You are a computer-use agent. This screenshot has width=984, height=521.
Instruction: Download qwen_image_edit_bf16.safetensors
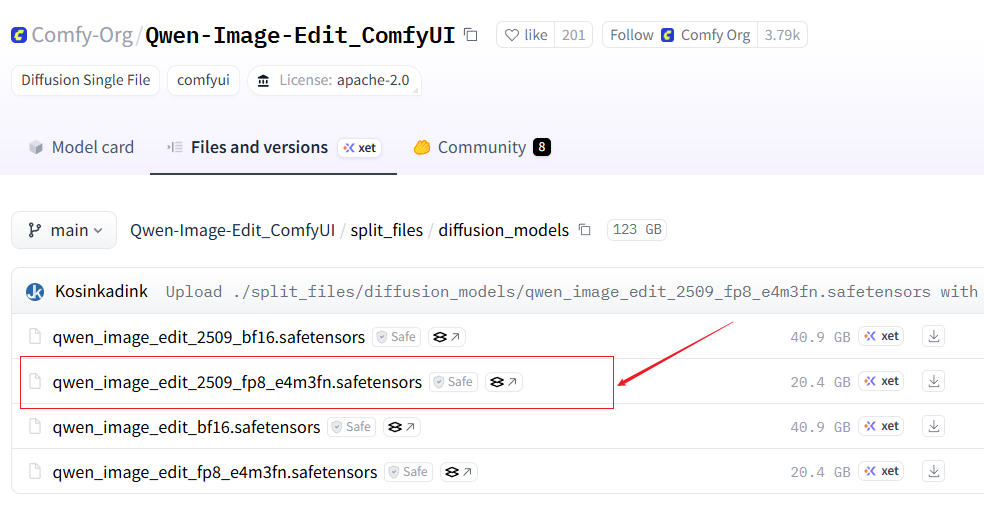click(x=934, y=426)
